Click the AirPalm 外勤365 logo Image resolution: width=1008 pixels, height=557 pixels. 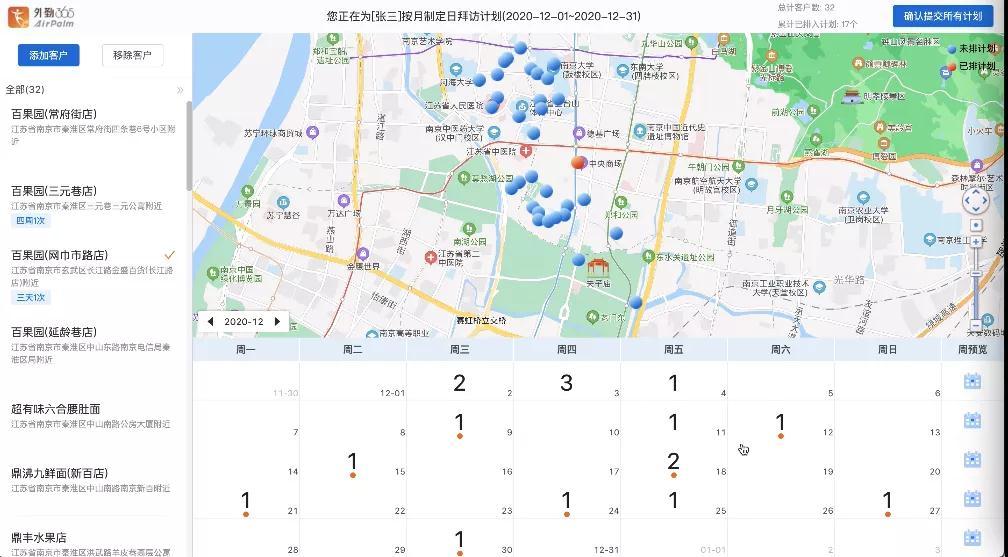pos(39,17)
